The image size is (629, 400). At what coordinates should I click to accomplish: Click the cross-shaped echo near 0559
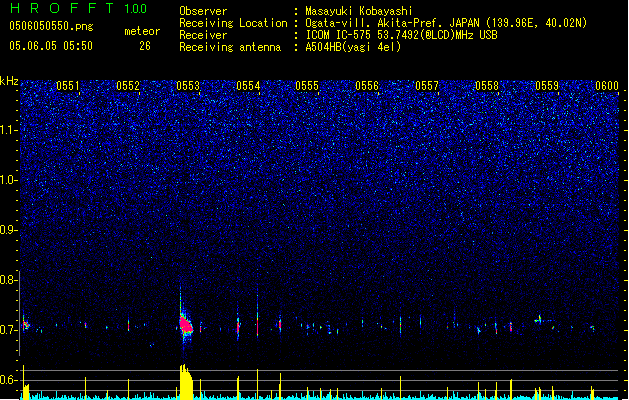[540, 320]
